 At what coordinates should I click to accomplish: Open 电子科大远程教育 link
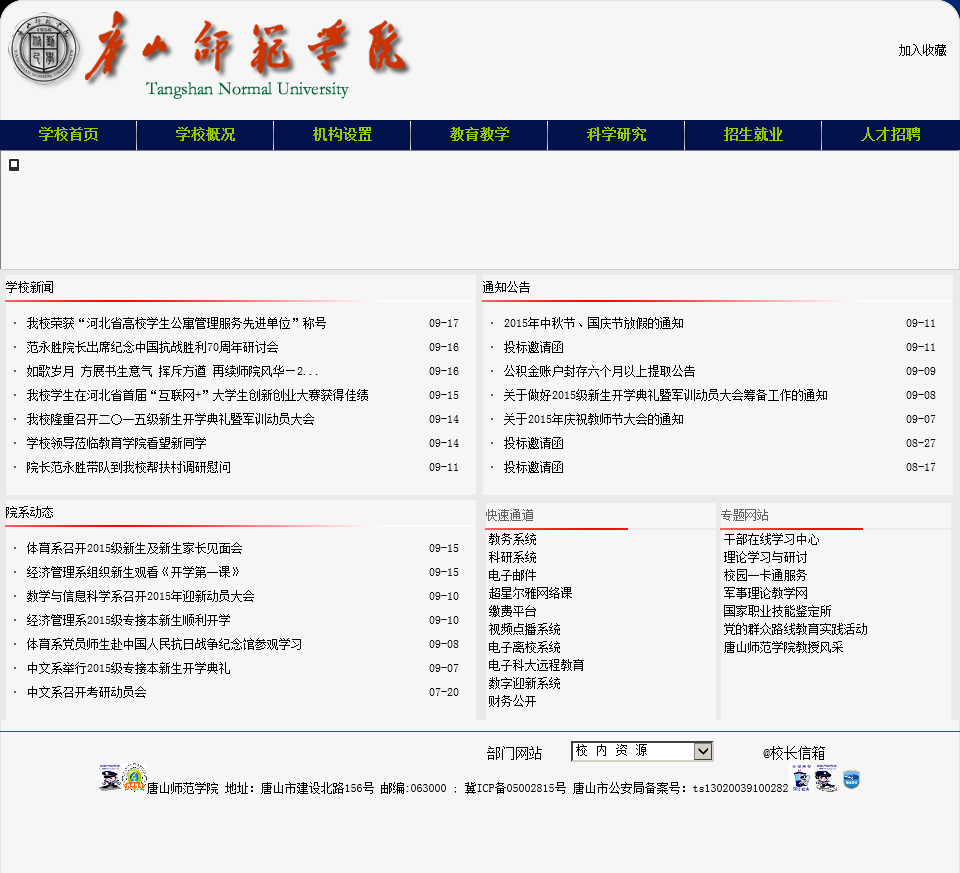point(536,665)
